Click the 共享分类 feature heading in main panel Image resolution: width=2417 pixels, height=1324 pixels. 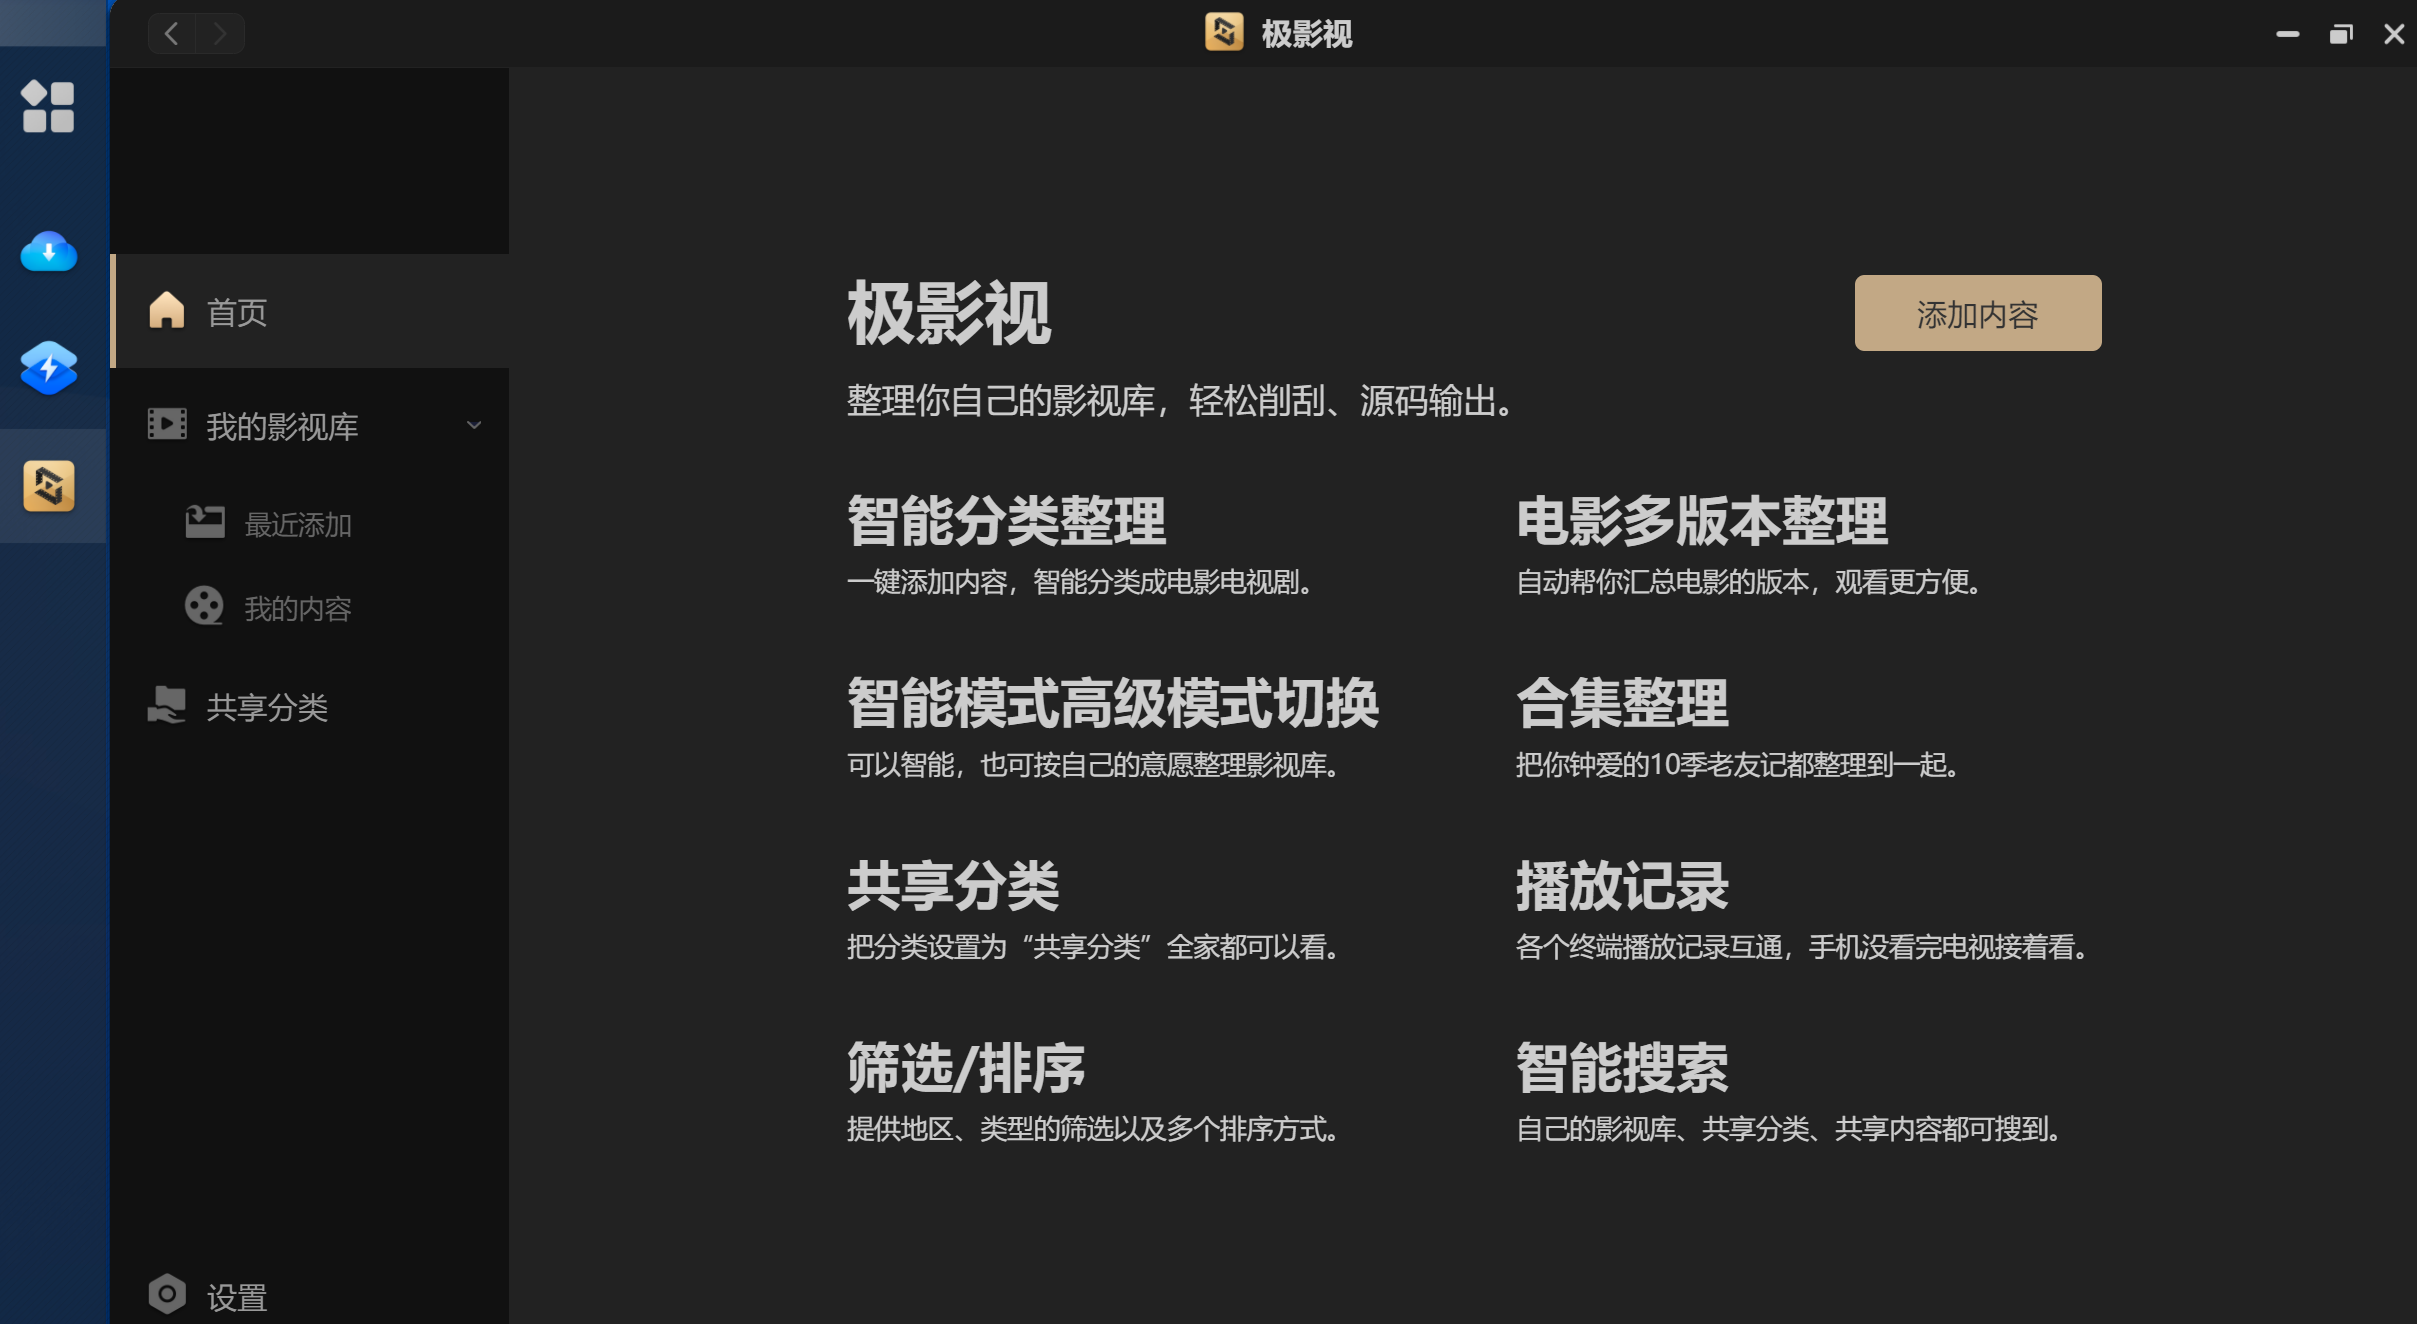(952, 886)
